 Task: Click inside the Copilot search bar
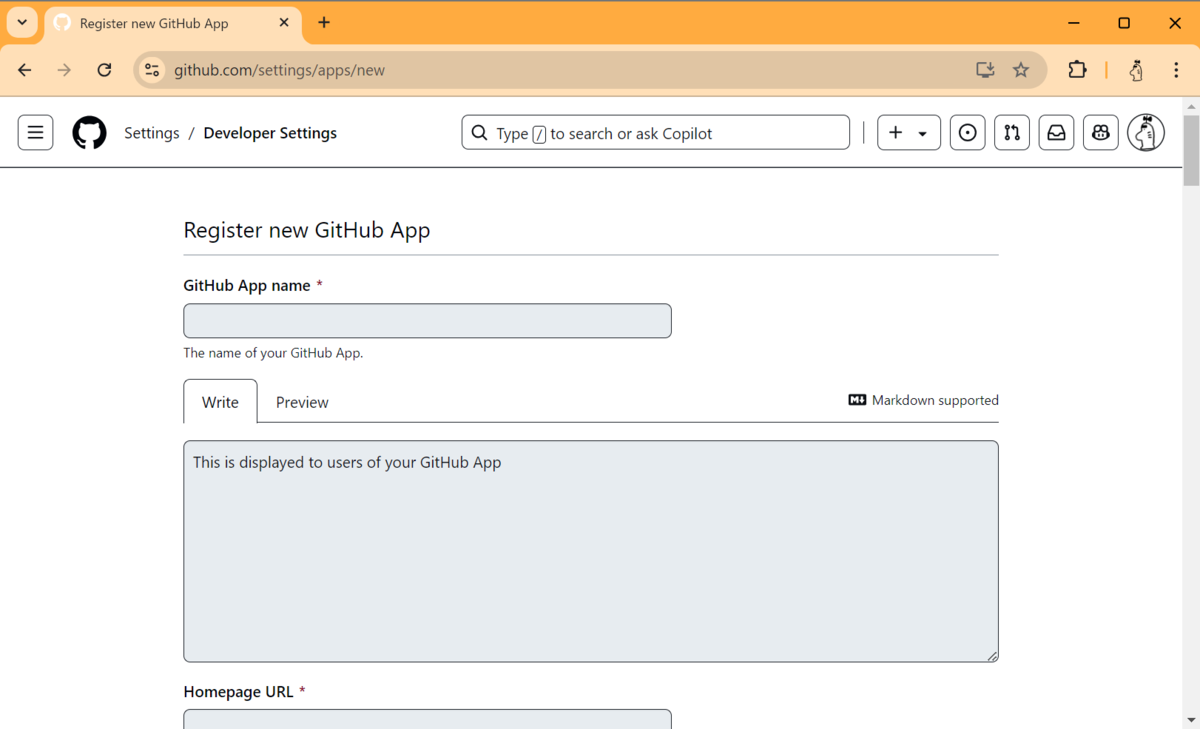coord(655,132)
